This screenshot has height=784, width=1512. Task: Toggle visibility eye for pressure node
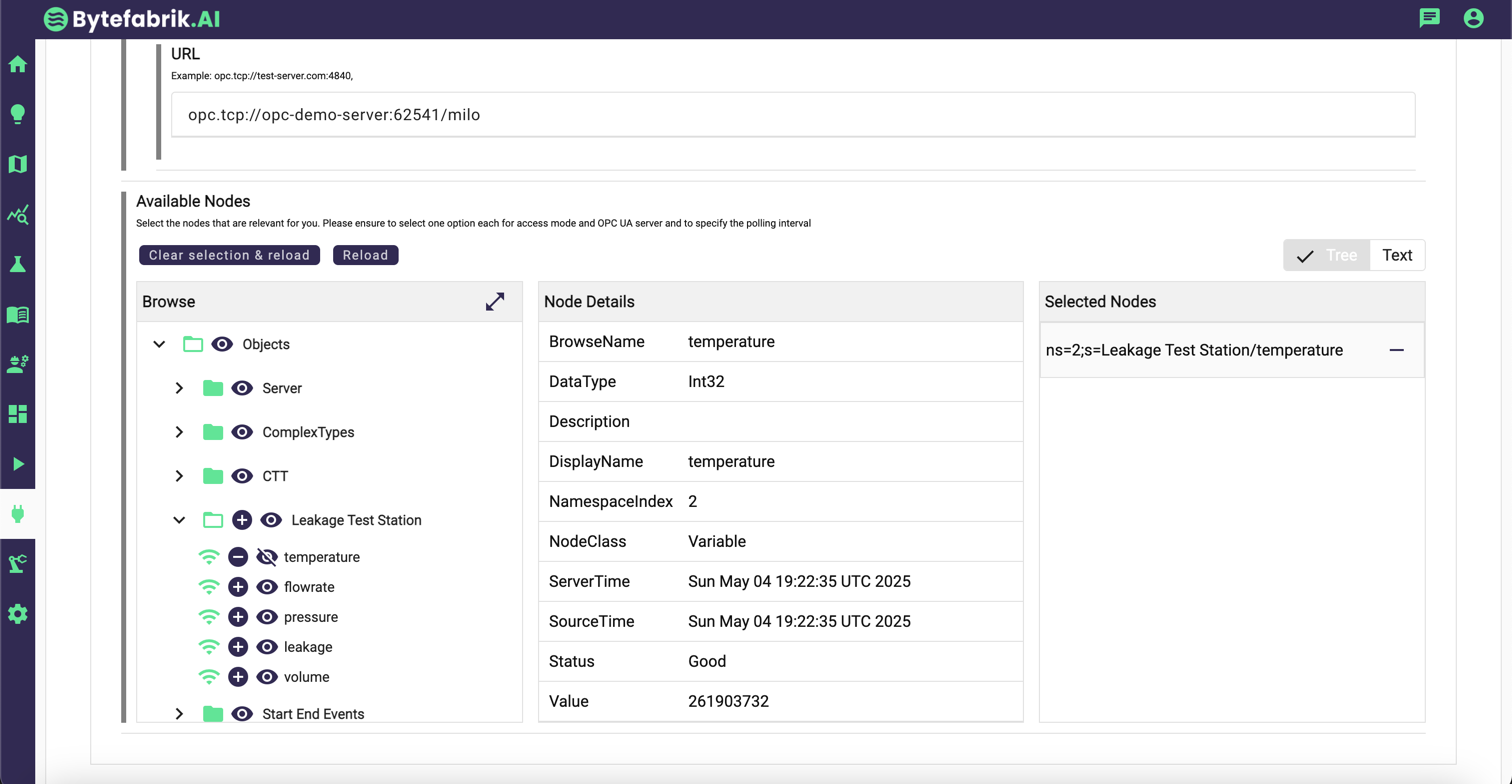click(267, 617)
